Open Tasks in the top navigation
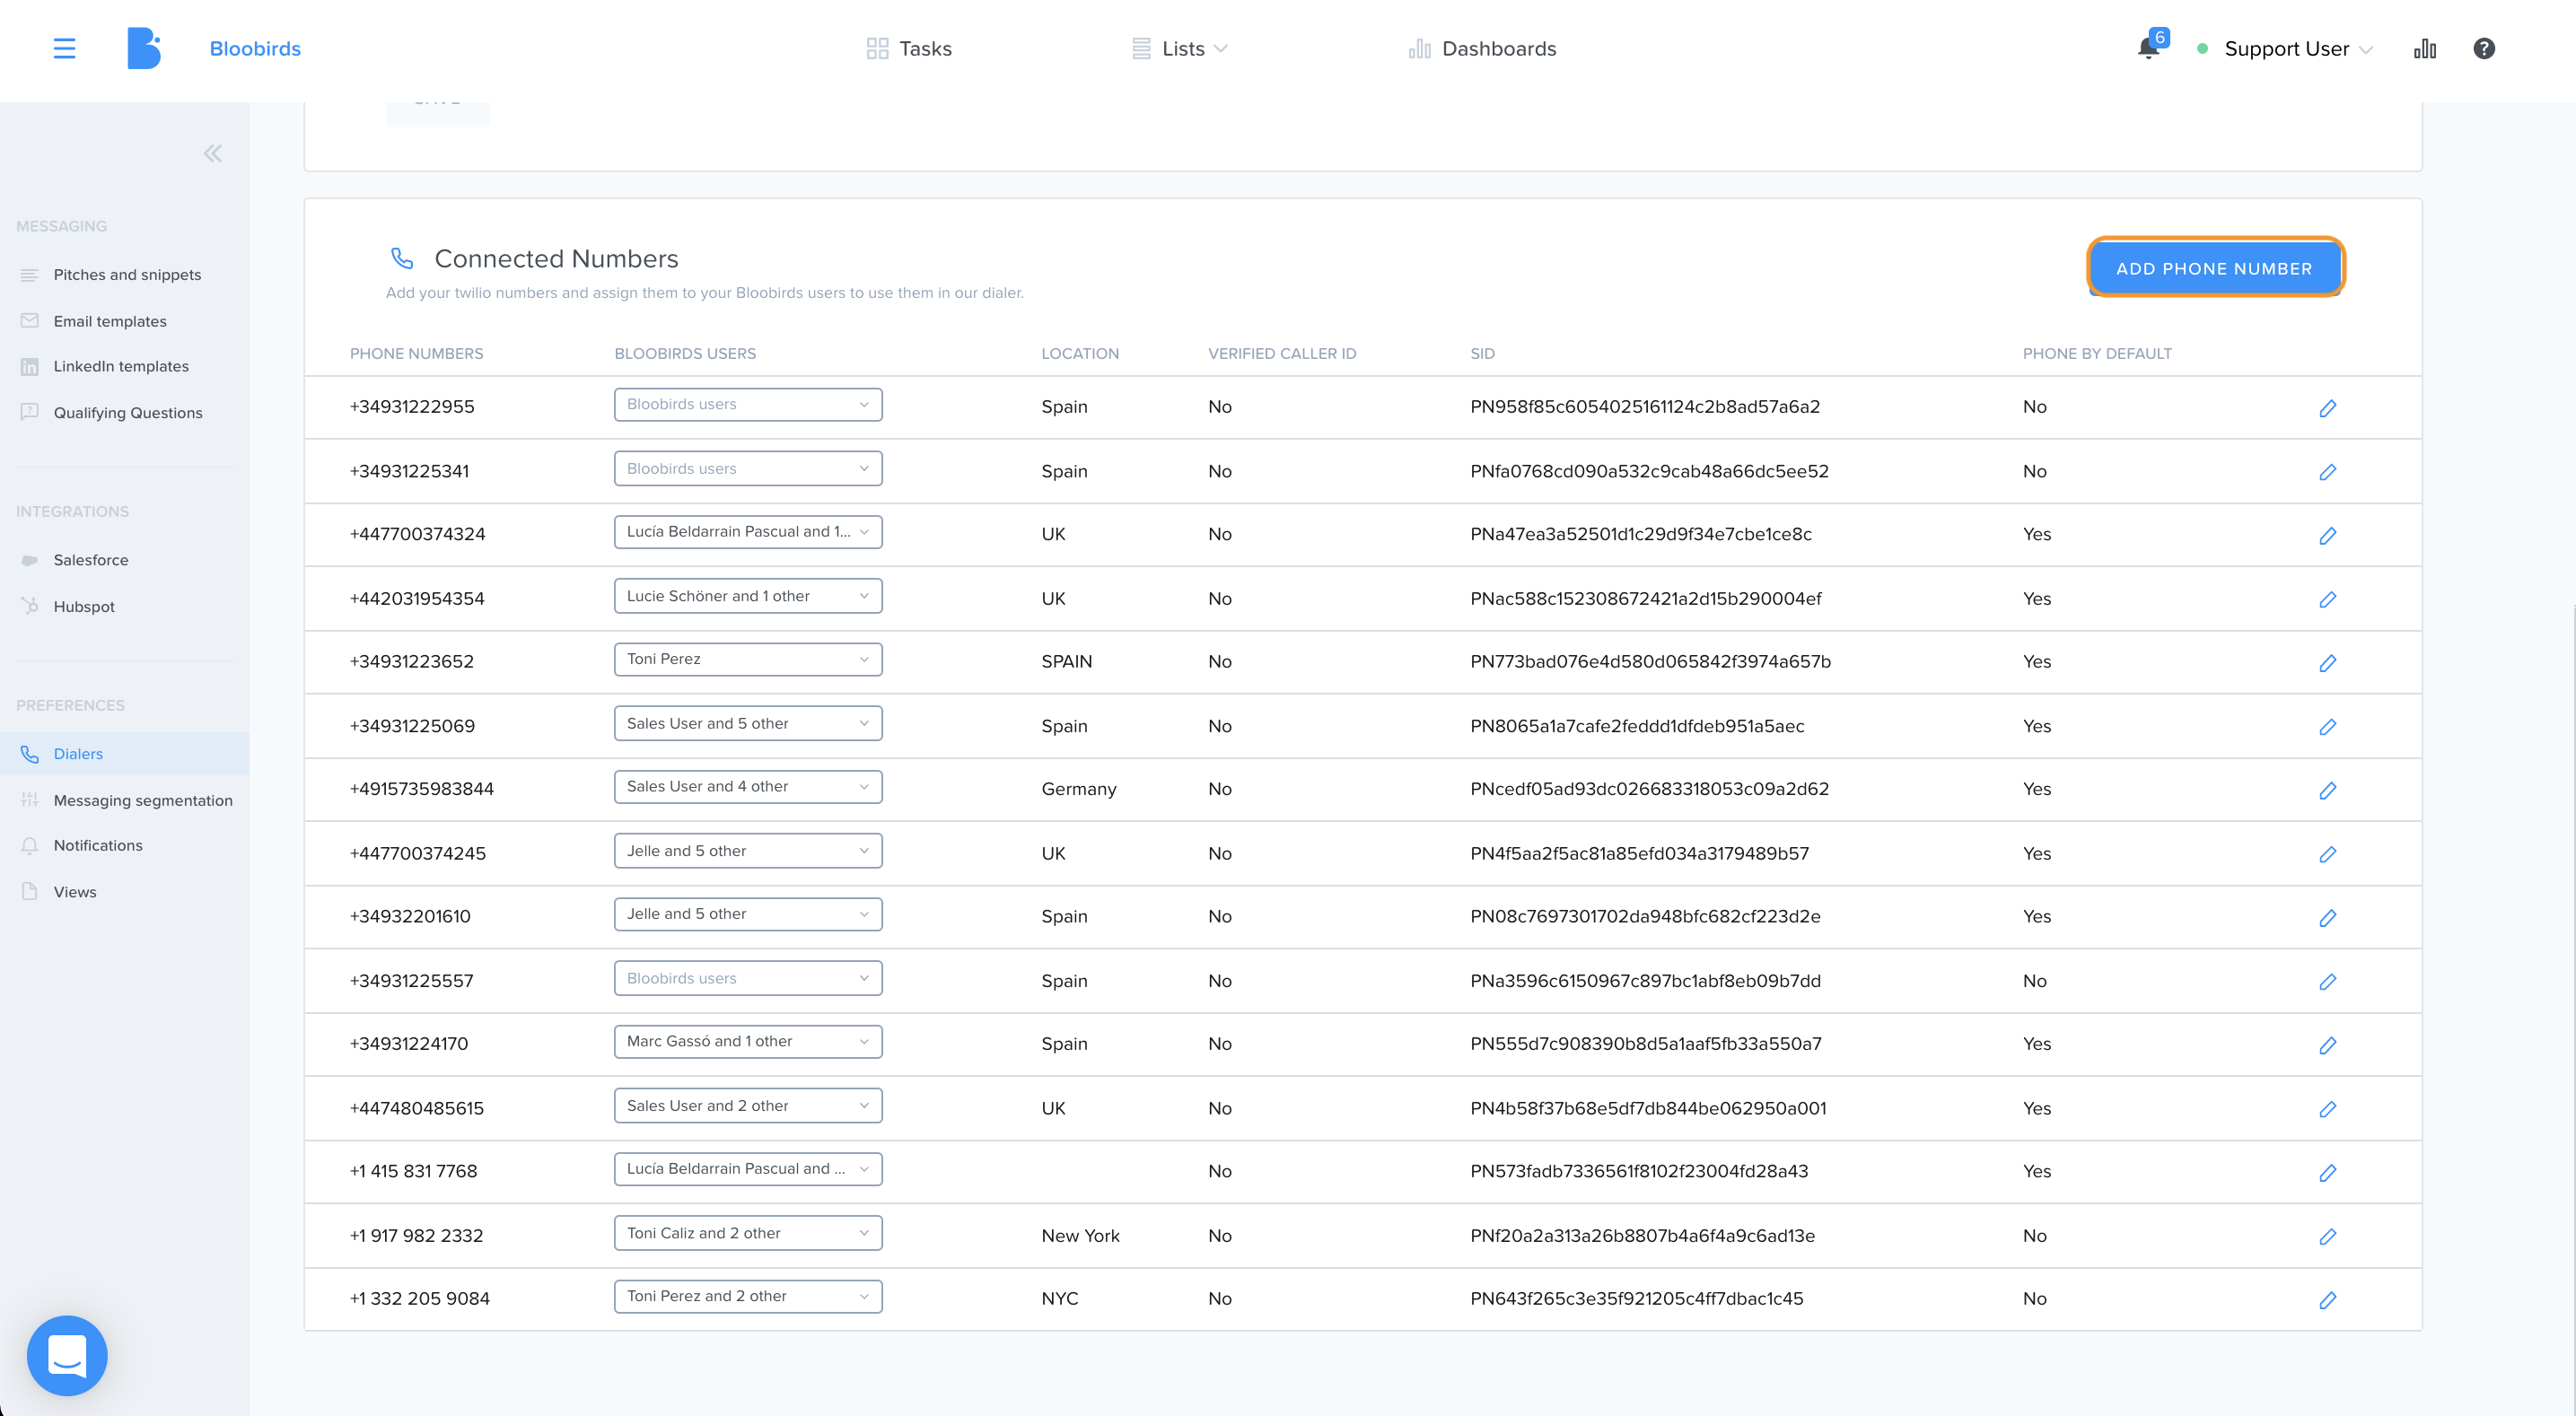The height and width of the screenshot is (1416, 2576). pos(909,48)
